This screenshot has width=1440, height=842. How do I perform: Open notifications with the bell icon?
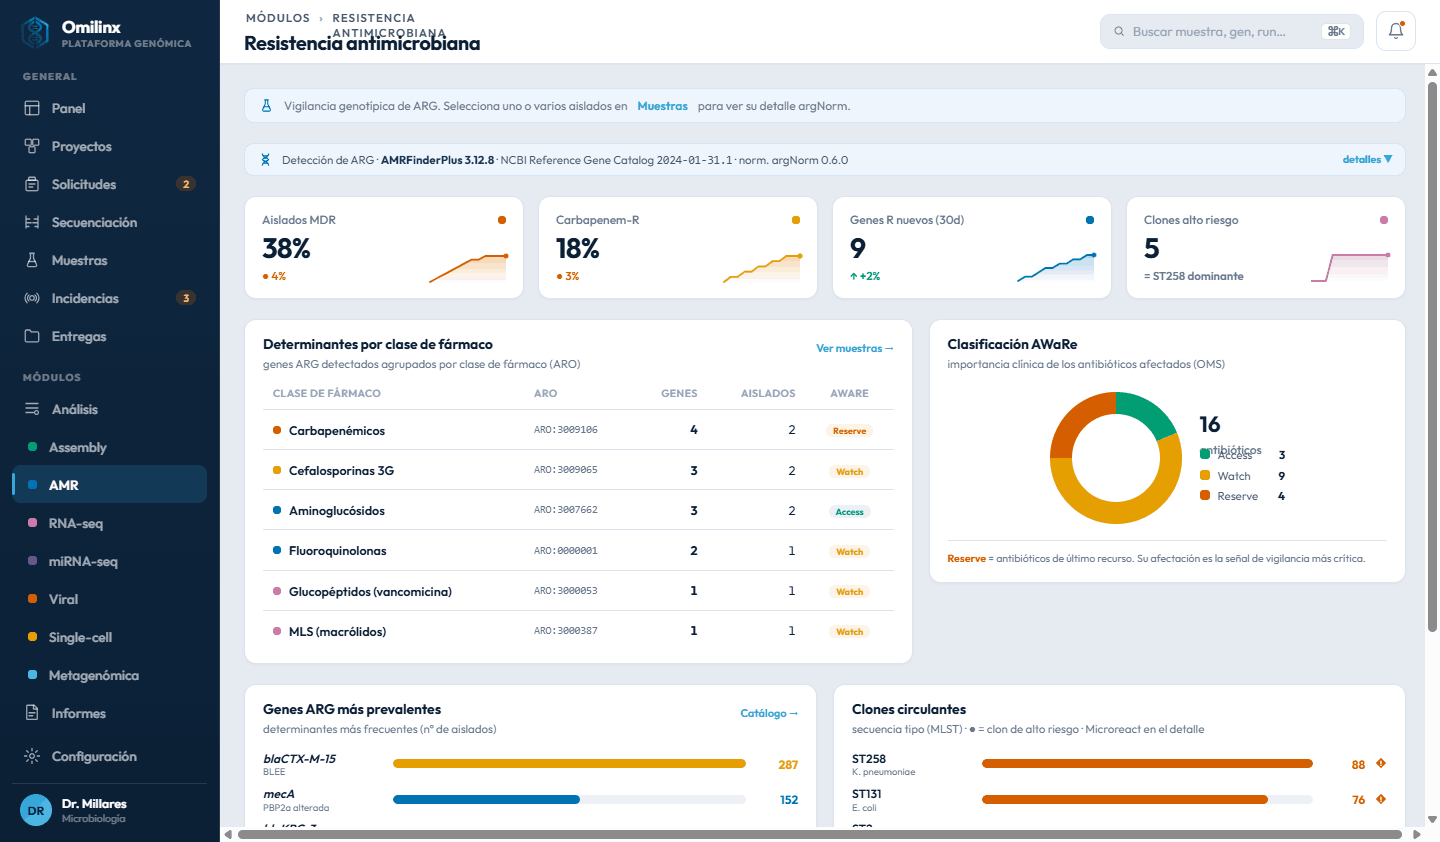[x=1396, y=31]
